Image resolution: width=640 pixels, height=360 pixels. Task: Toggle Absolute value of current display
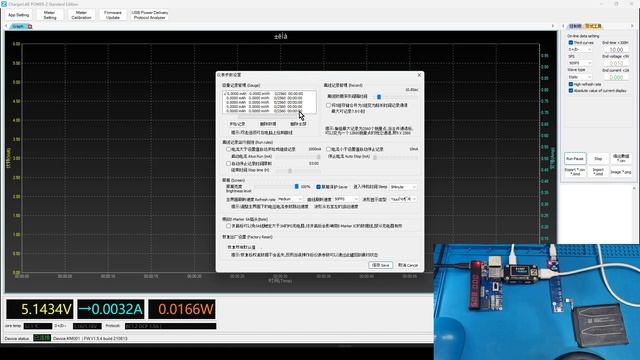[571, 91]
